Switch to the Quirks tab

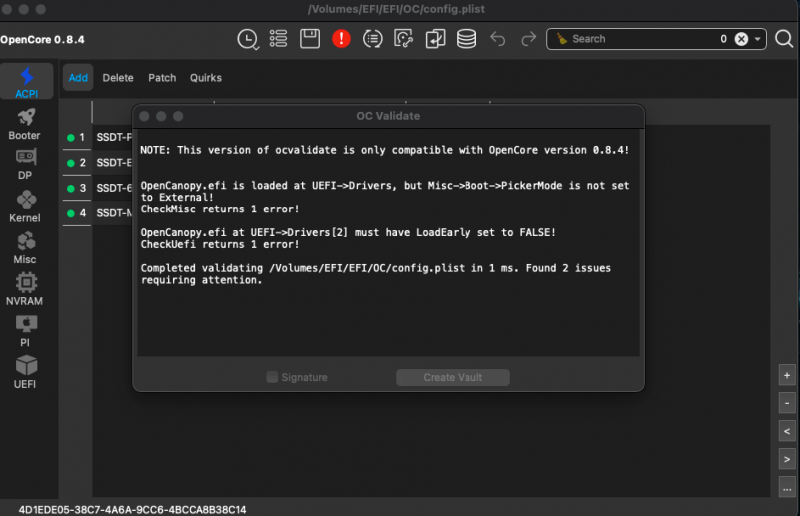pyautogui.click(x=206, y=78)
